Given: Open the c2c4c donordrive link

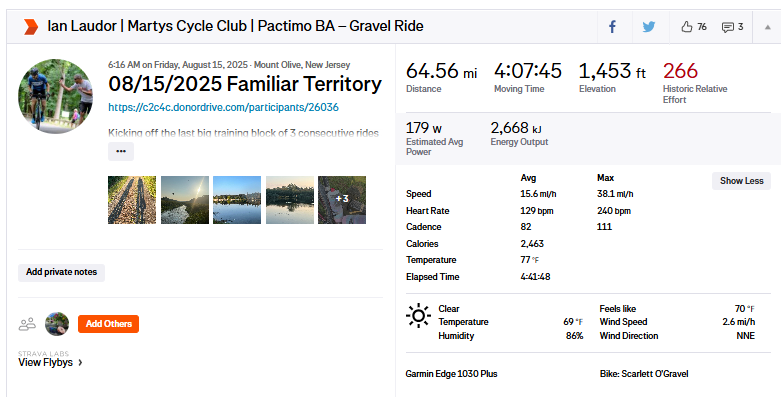Looking at the screenshot, I should (x=223, y=107).
